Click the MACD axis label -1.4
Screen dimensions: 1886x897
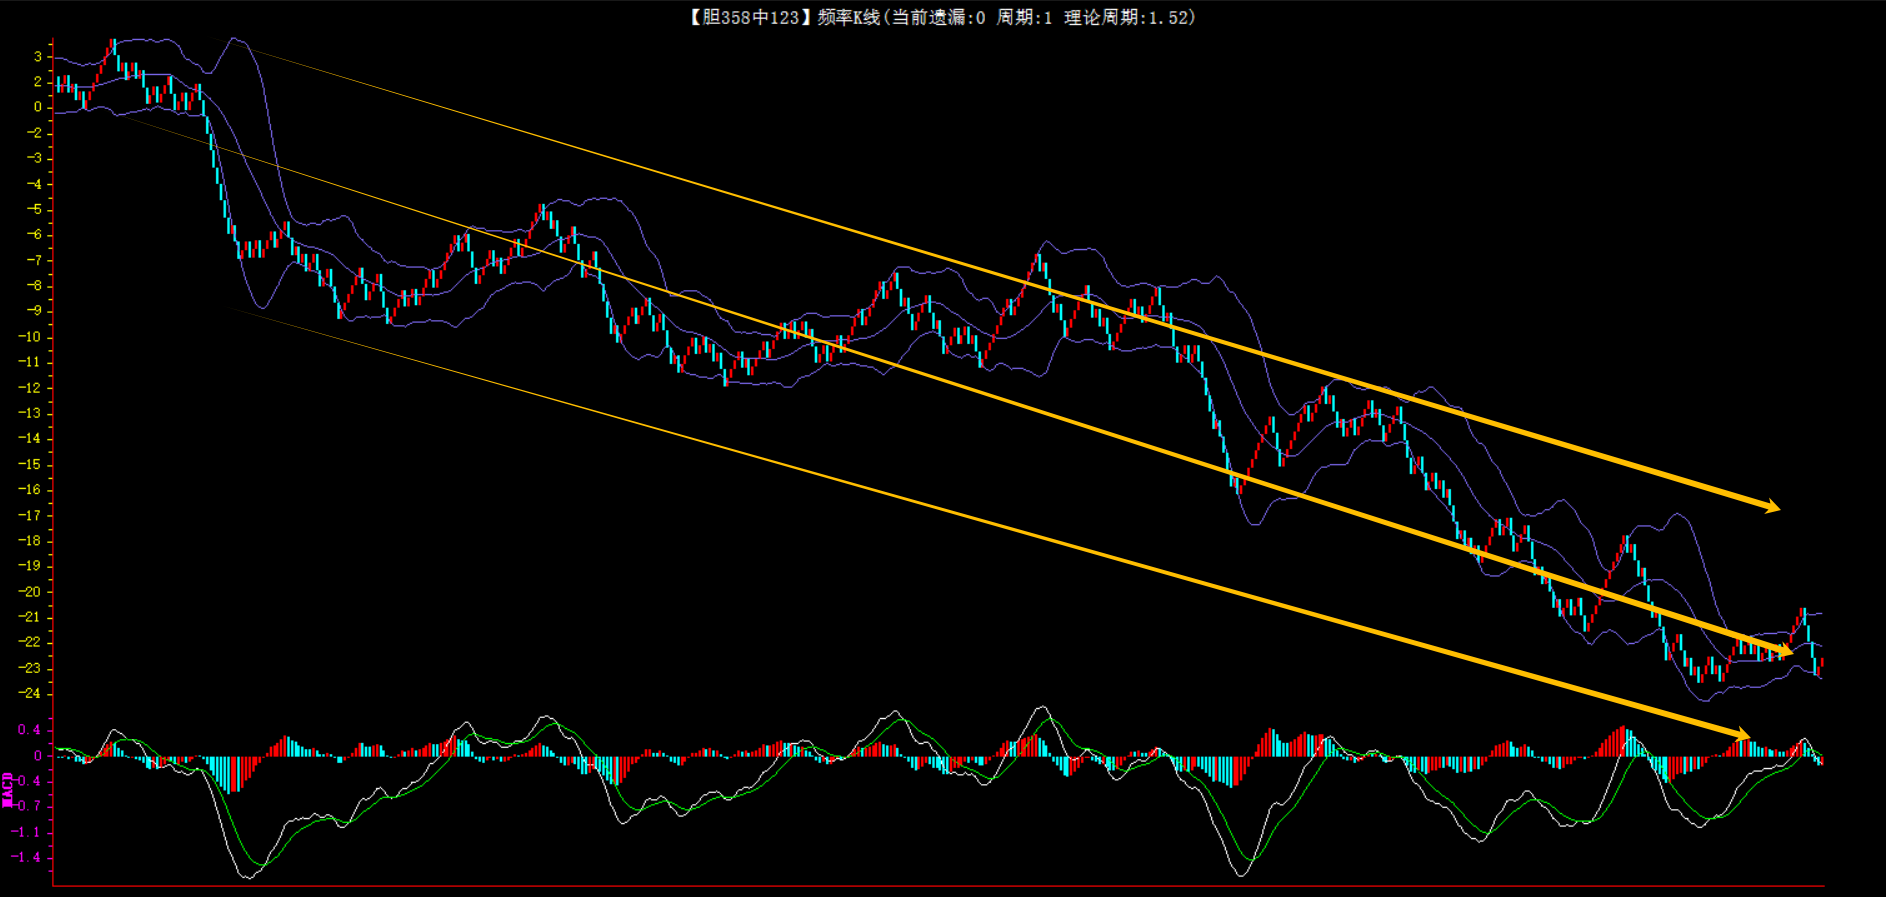[x=26, y=857]
